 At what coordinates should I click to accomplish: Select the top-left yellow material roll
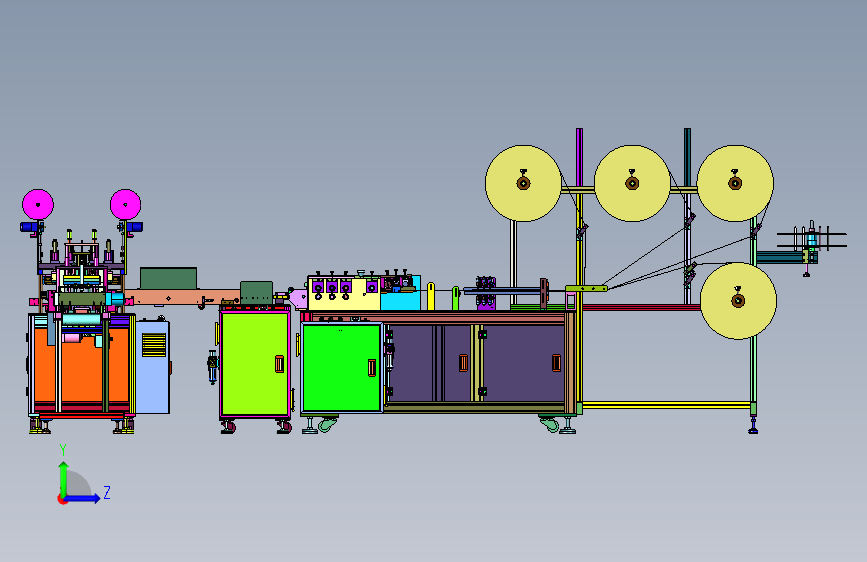(x=523, y=183)
